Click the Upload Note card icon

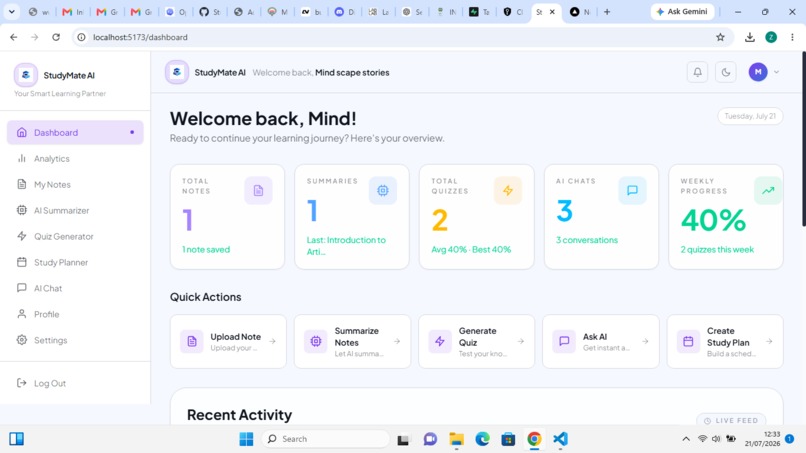click(192, 341)
